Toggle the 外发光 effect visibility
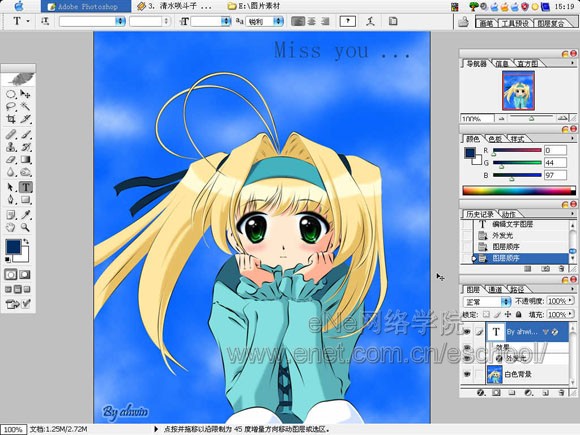The width and height of the screenshot is (580, 435). pos(467,358)
